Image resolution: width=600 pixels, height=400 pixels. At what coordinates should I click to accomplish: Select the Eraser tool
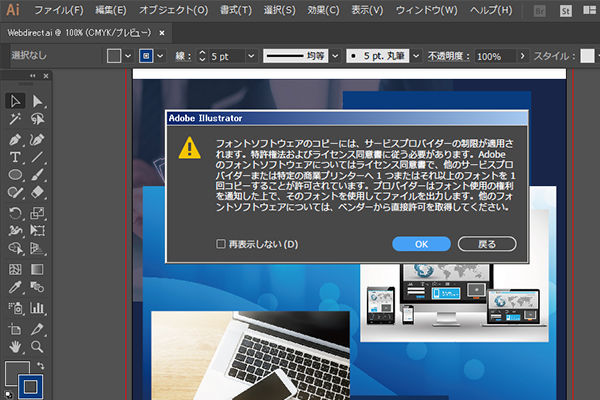(x=37, y=192)
